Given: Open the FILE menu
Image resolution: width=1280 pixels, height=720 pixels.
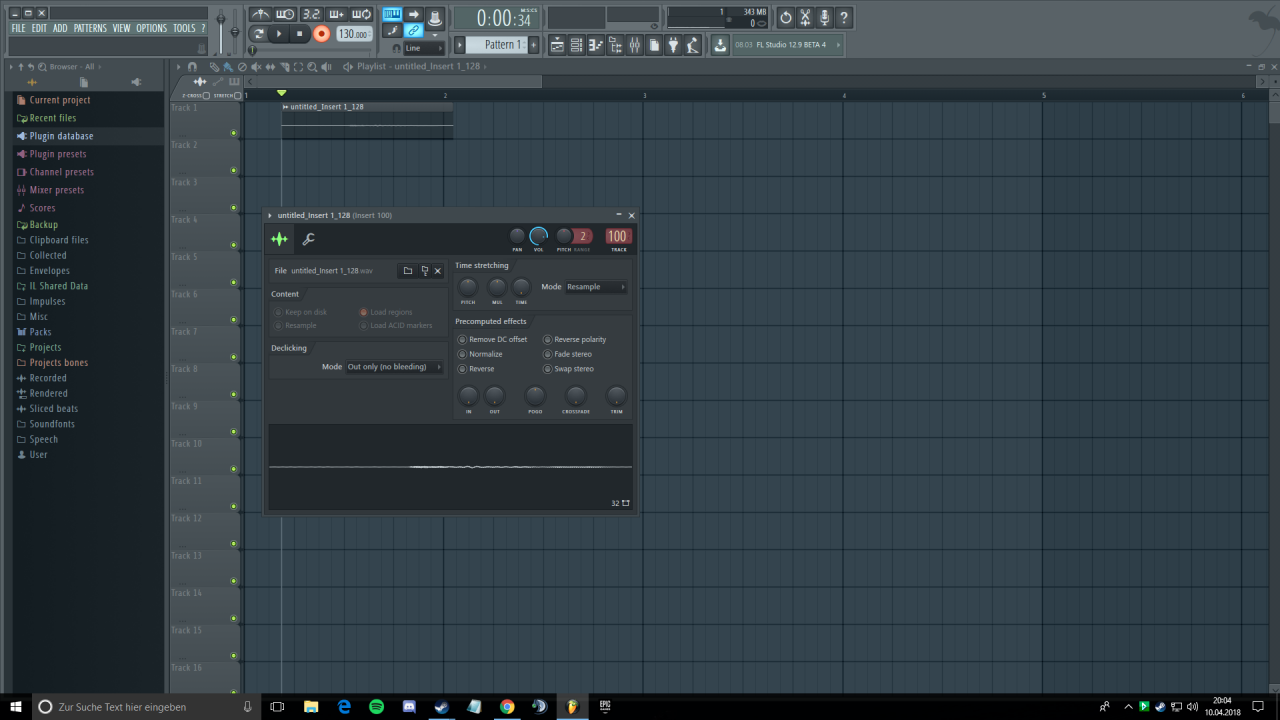Looking at the screenshot, I should (x=19, y=28).
